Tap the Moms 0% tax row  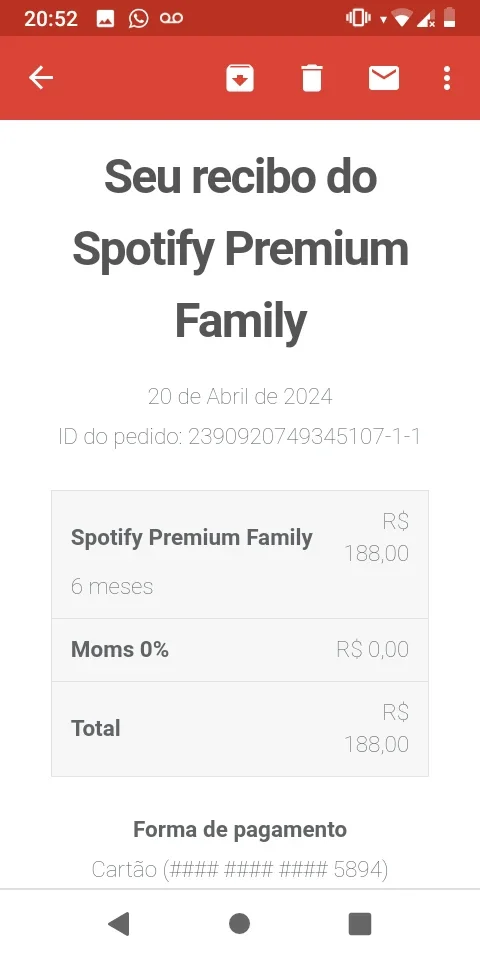pos(240,650)
